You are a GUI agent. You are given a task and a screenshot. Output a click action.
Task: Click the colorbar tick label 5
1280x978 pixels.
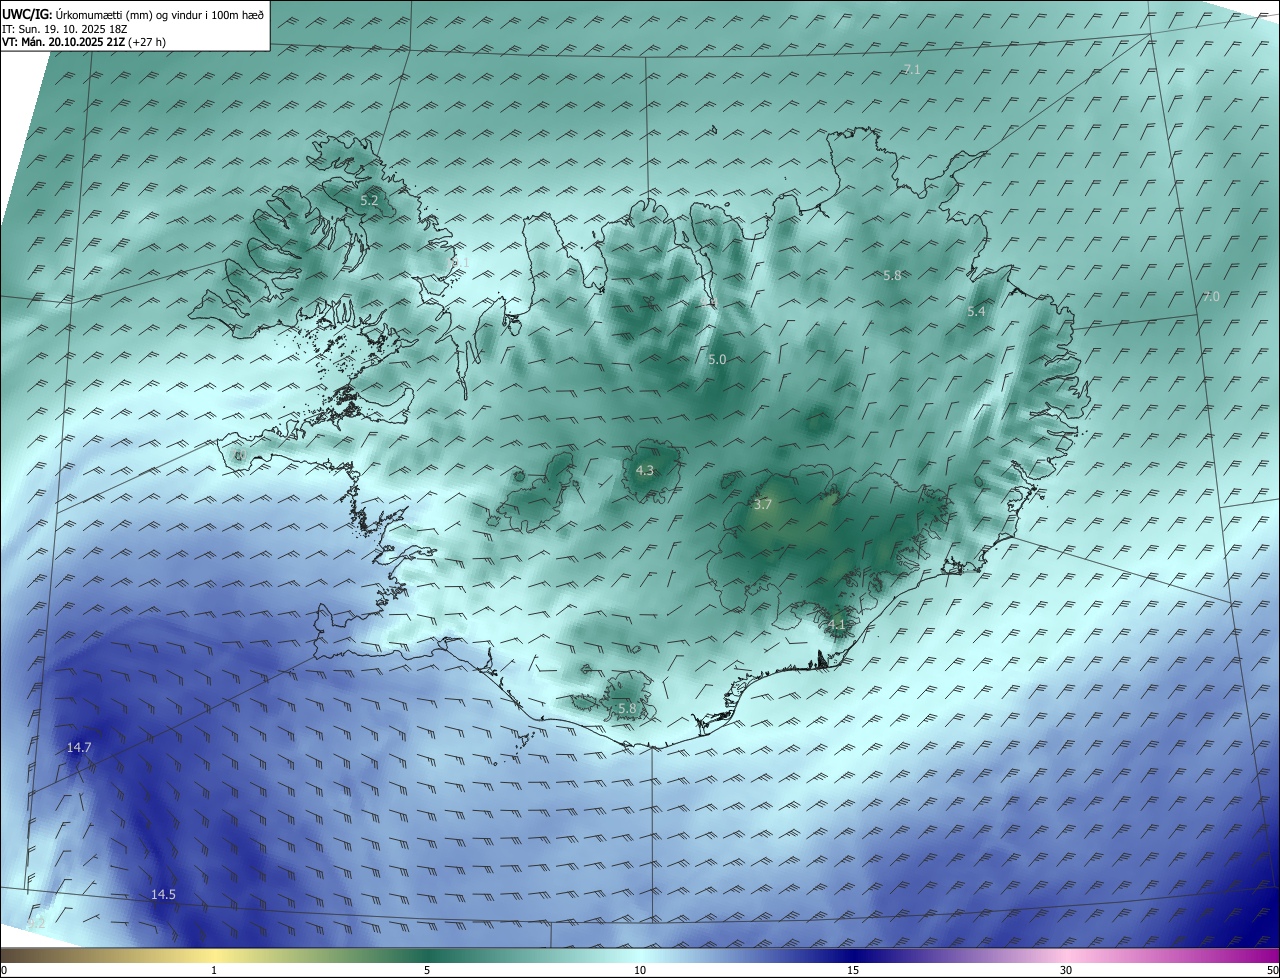click(x=427, y=970)
